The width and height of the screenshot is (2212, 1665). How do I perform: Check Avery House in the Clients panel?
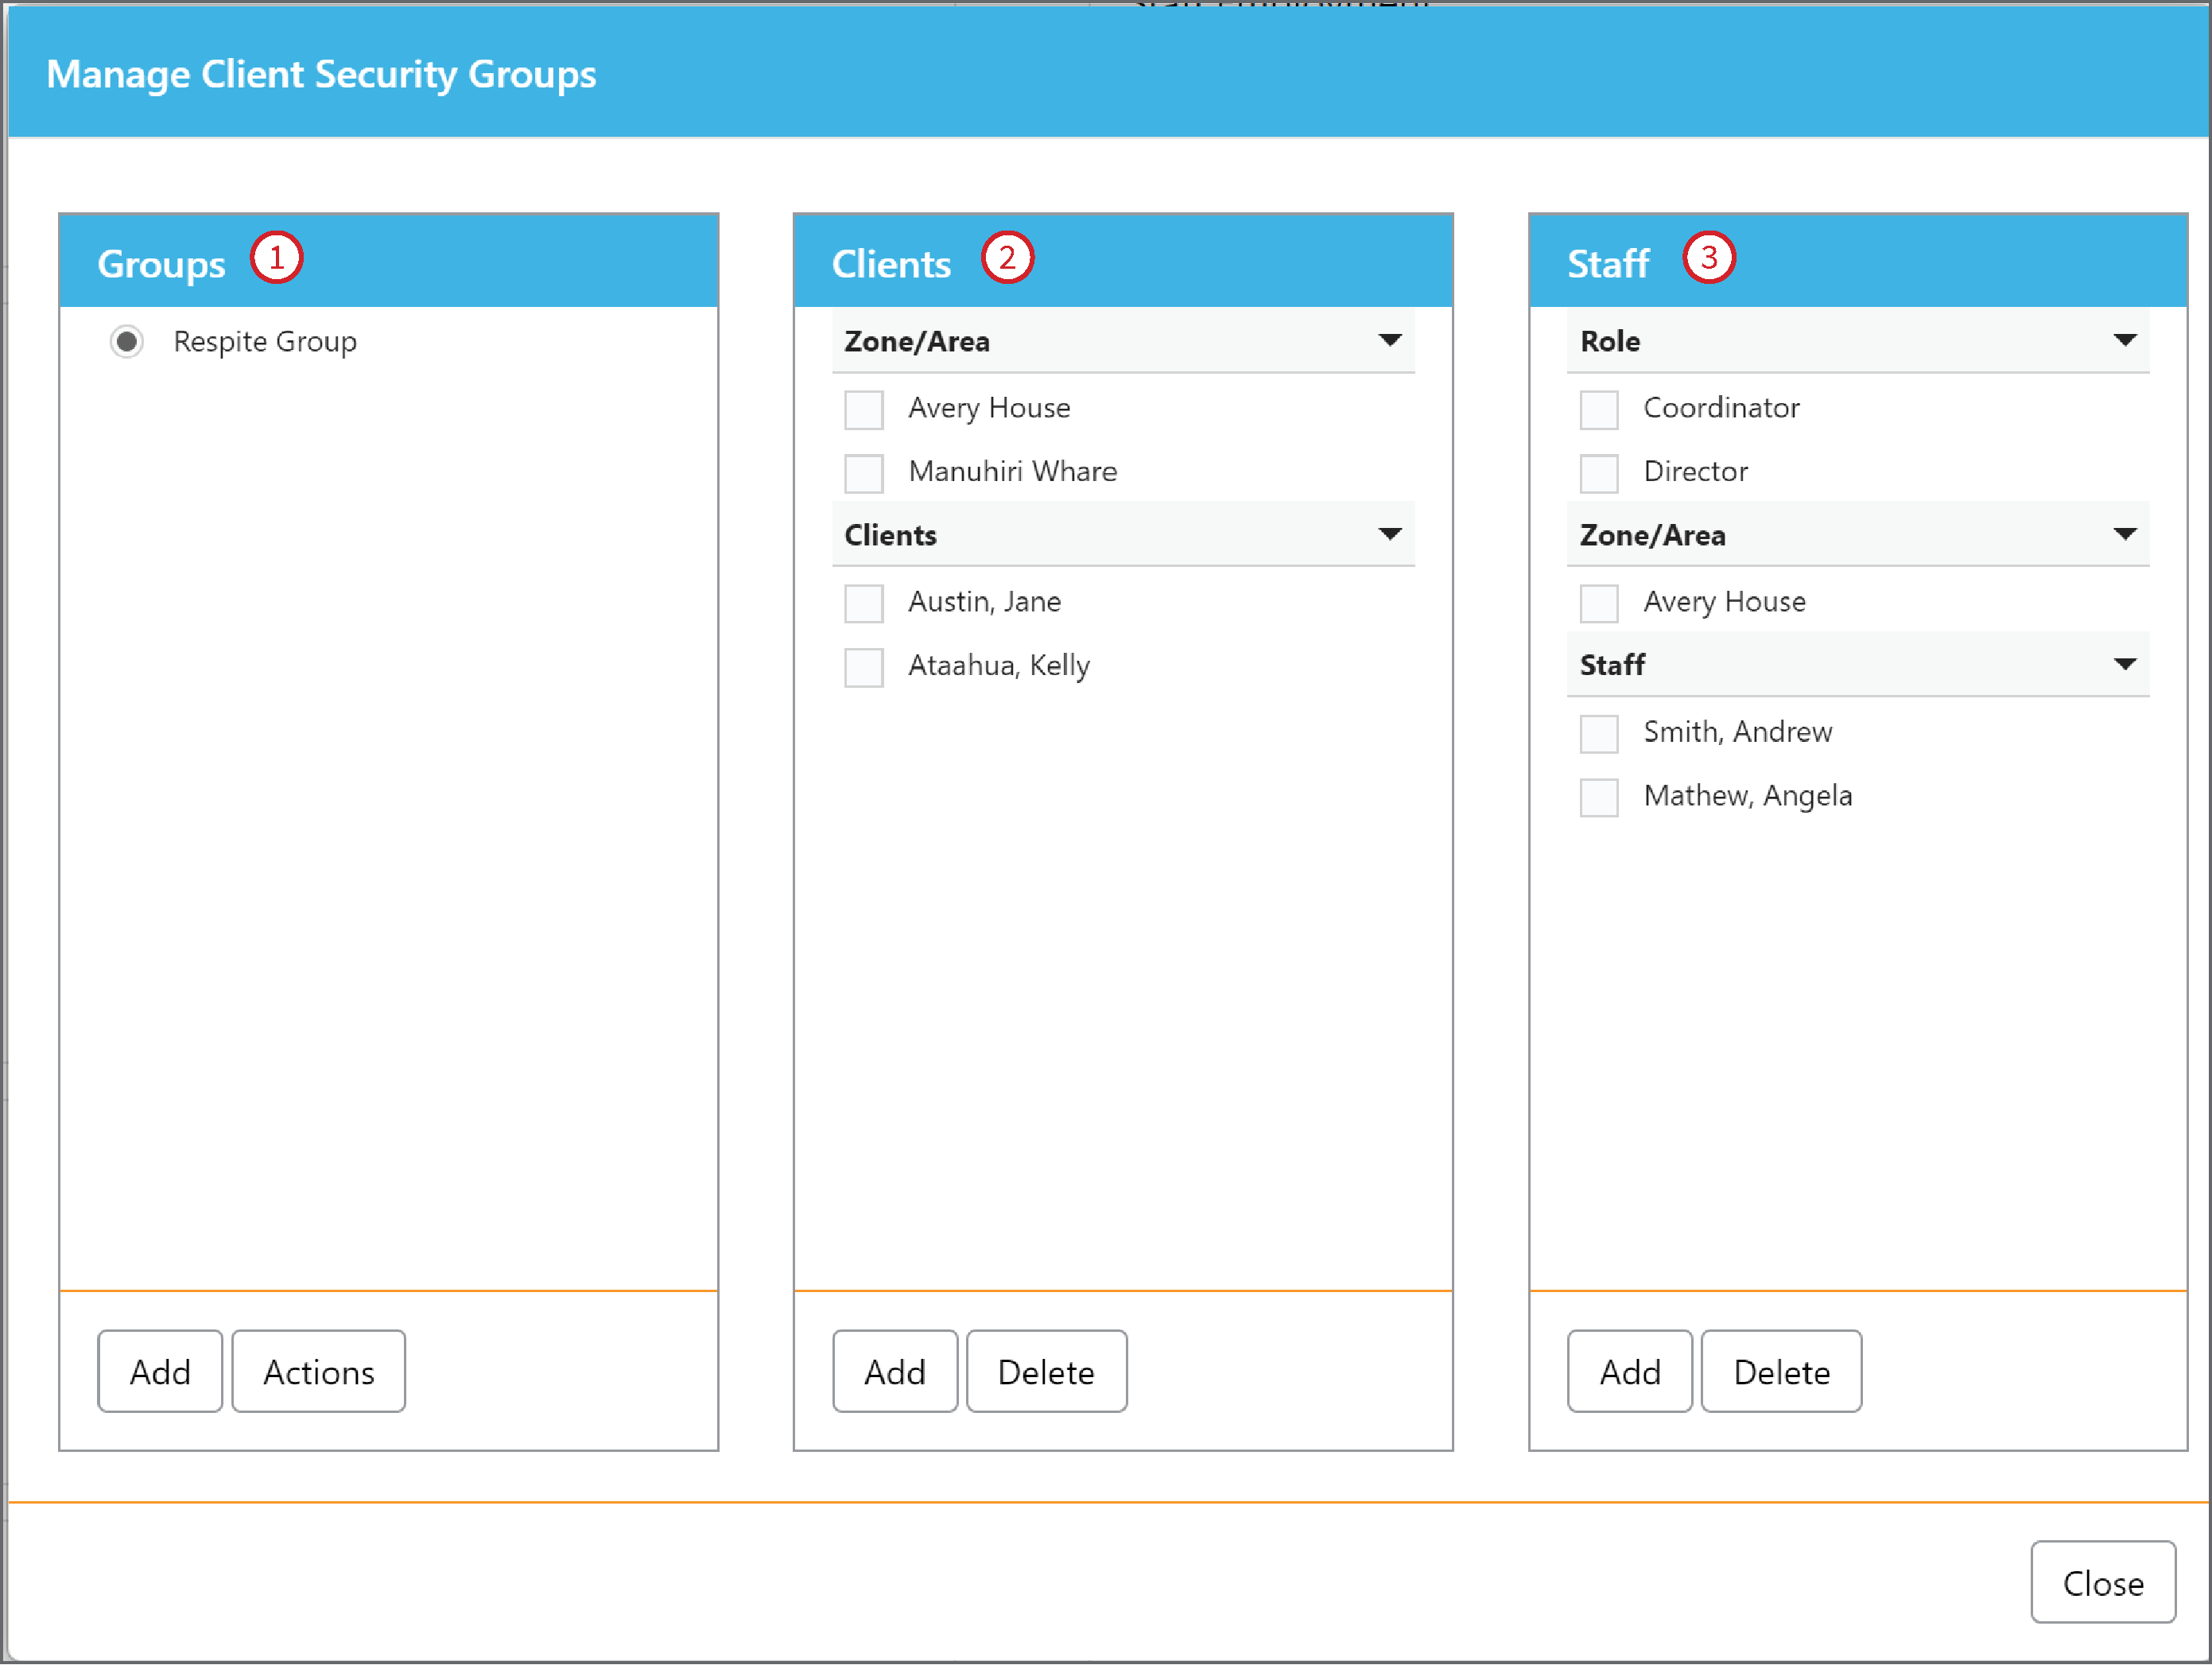point(864,409)
